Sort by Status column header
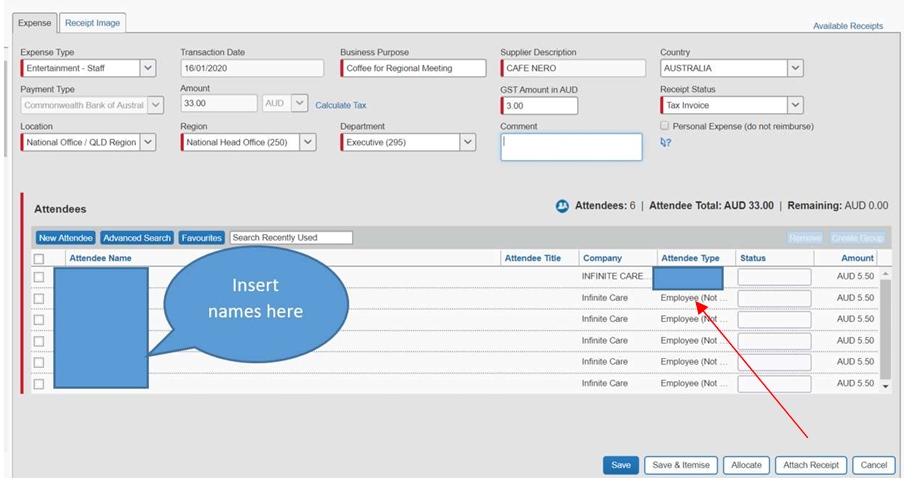The height and width of the screenshot is (478, 905). [753, 258]
